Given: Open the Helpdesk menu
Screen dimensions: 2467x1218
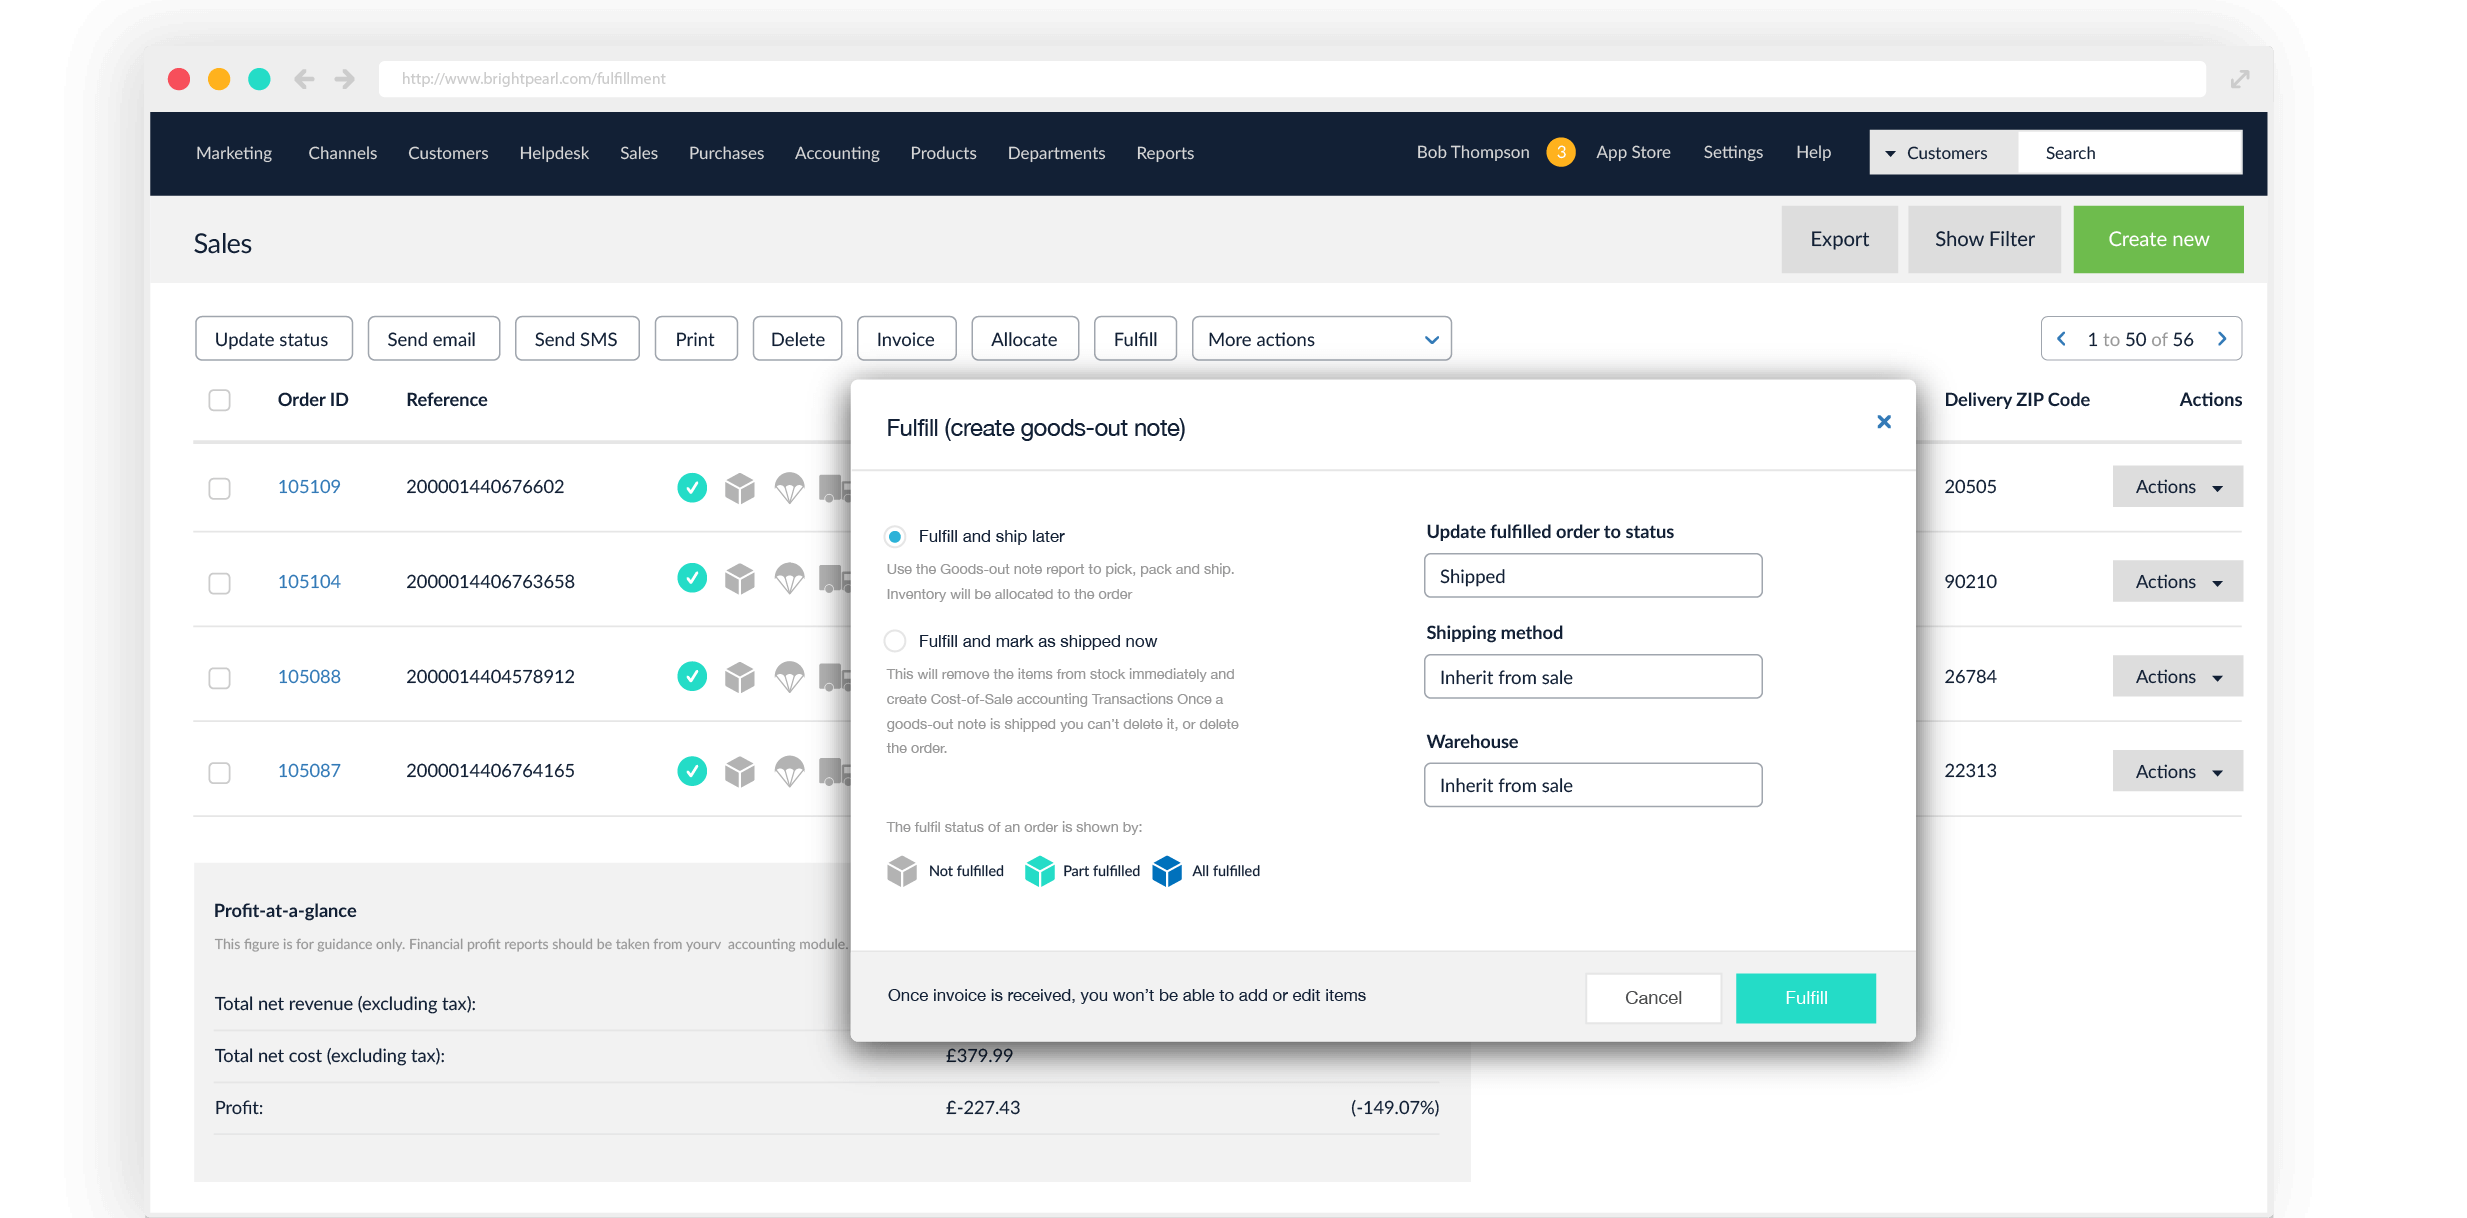Looking at the screenshot, I should pyautogui.click(x=554, y=153).
